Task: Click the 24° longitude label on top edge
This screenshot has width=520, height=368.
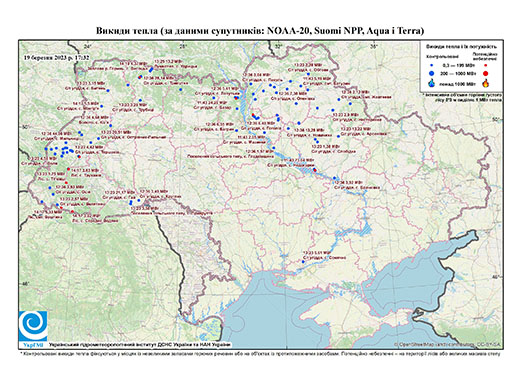Action: point(88,46)
